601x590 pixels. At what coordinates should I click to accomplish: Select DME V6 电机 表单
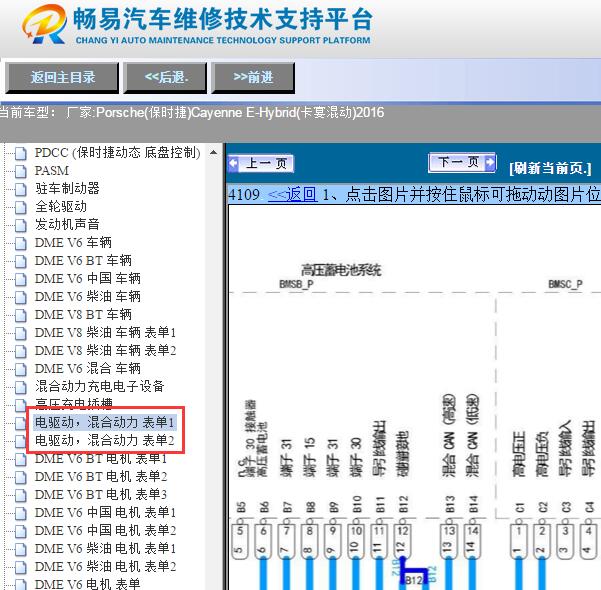coord(87,584)
